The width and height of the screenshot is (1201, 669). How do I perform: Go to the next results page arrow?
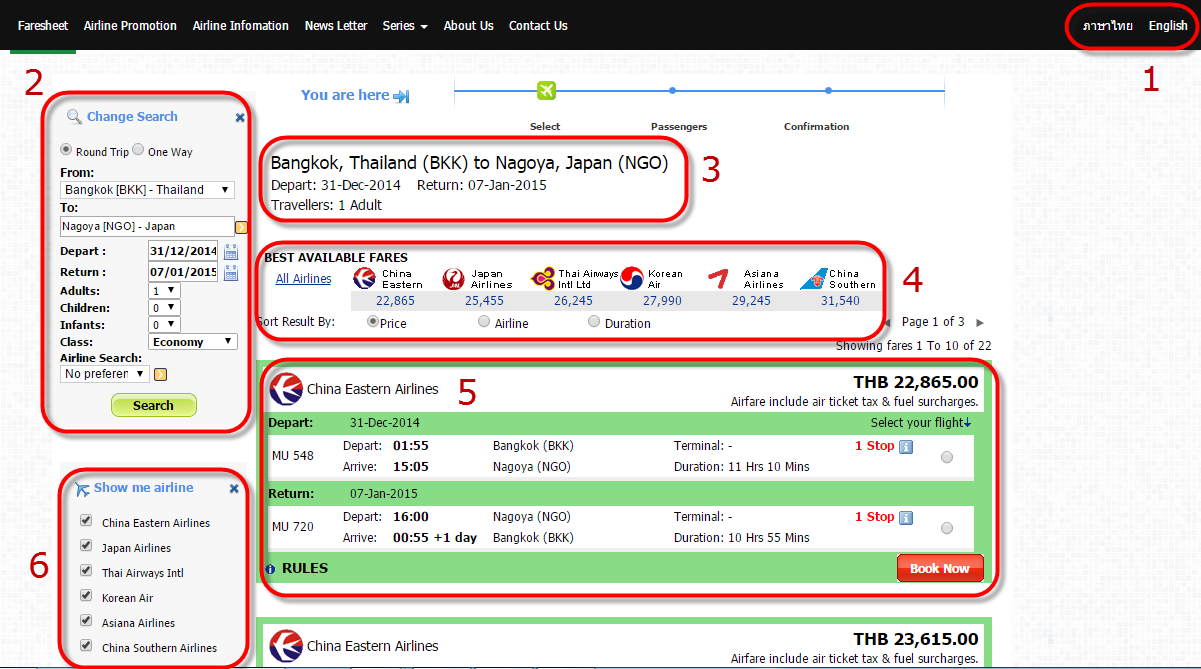980,323
